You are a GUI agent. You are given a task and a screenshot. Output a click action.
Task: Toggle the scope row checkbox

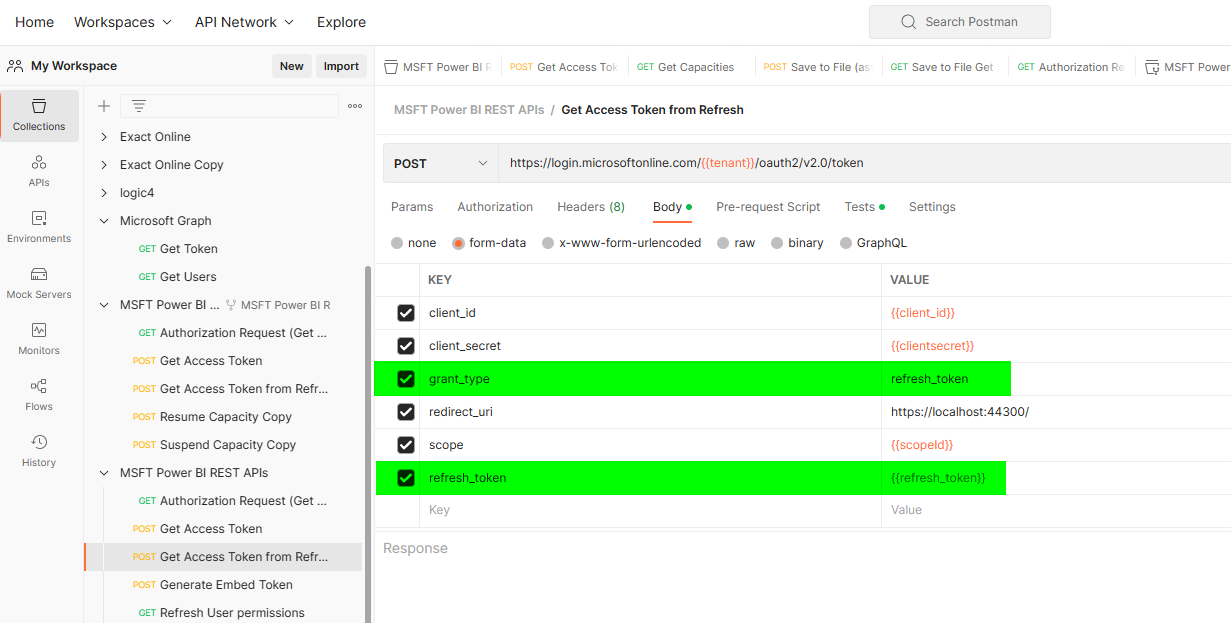[x=406, y=445]
